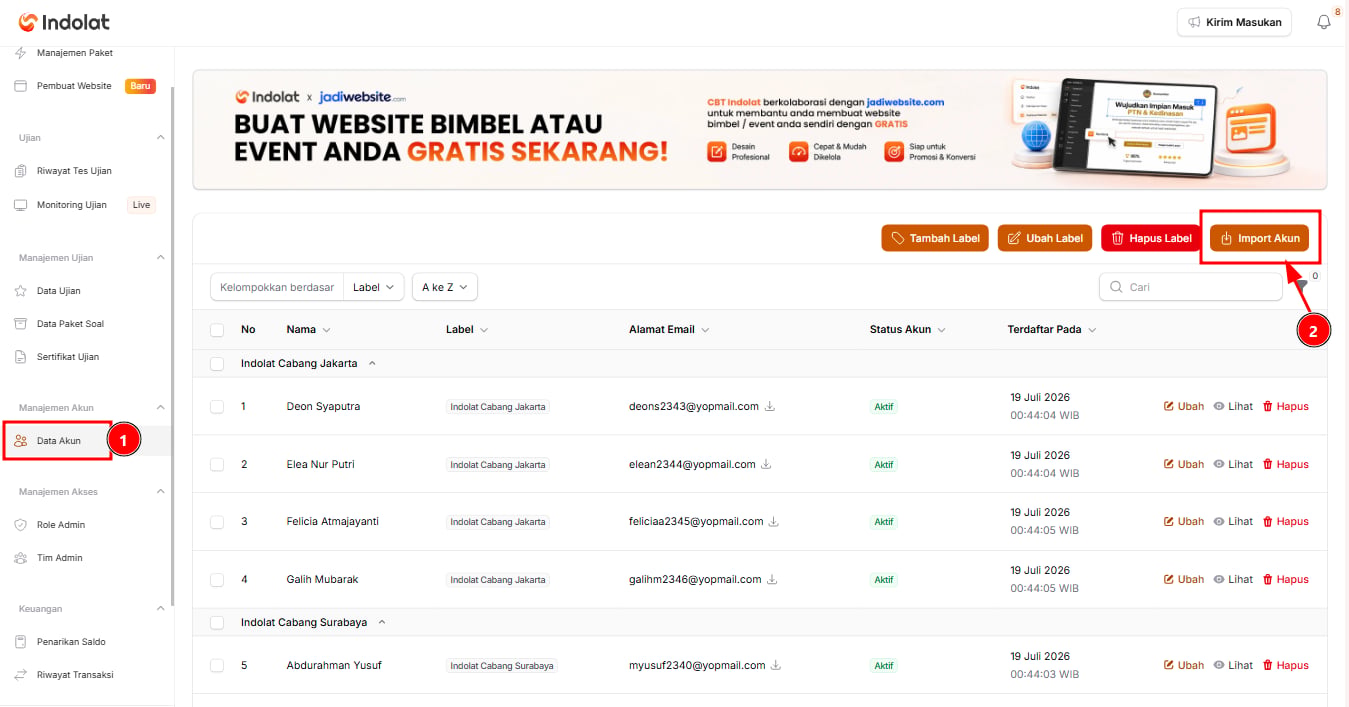Sort by Nama column header
Screen dimensions: 1349x707
[308, 330]
